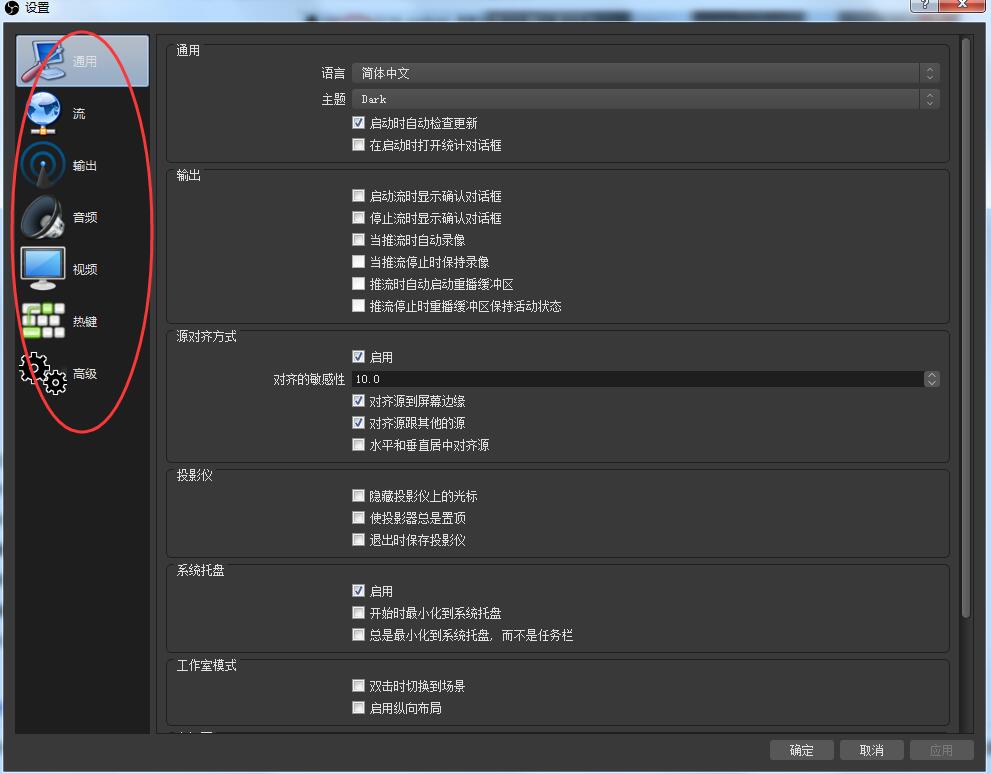The width and height of the screenshot is (991, 774).
Task: Switch to the 流 (Stream) settings tab
Action: 42,111
